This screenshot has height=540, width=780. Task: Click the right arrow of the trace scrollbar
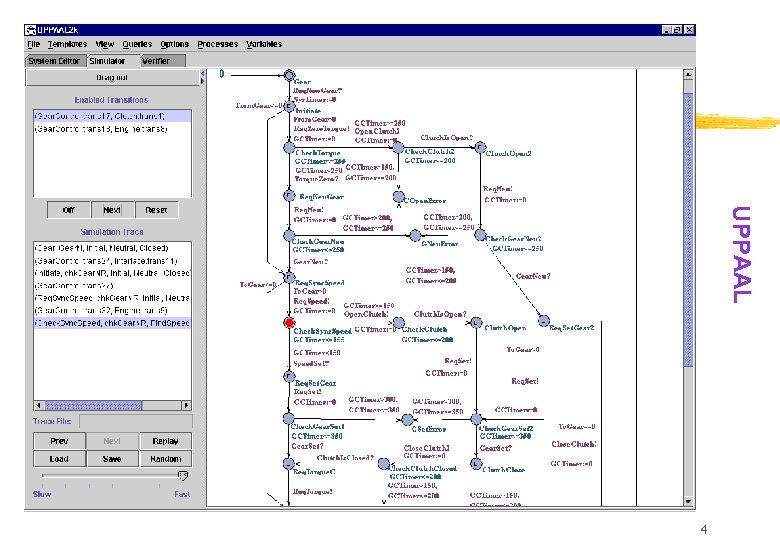pyautogui.click(x=186, y=405)
